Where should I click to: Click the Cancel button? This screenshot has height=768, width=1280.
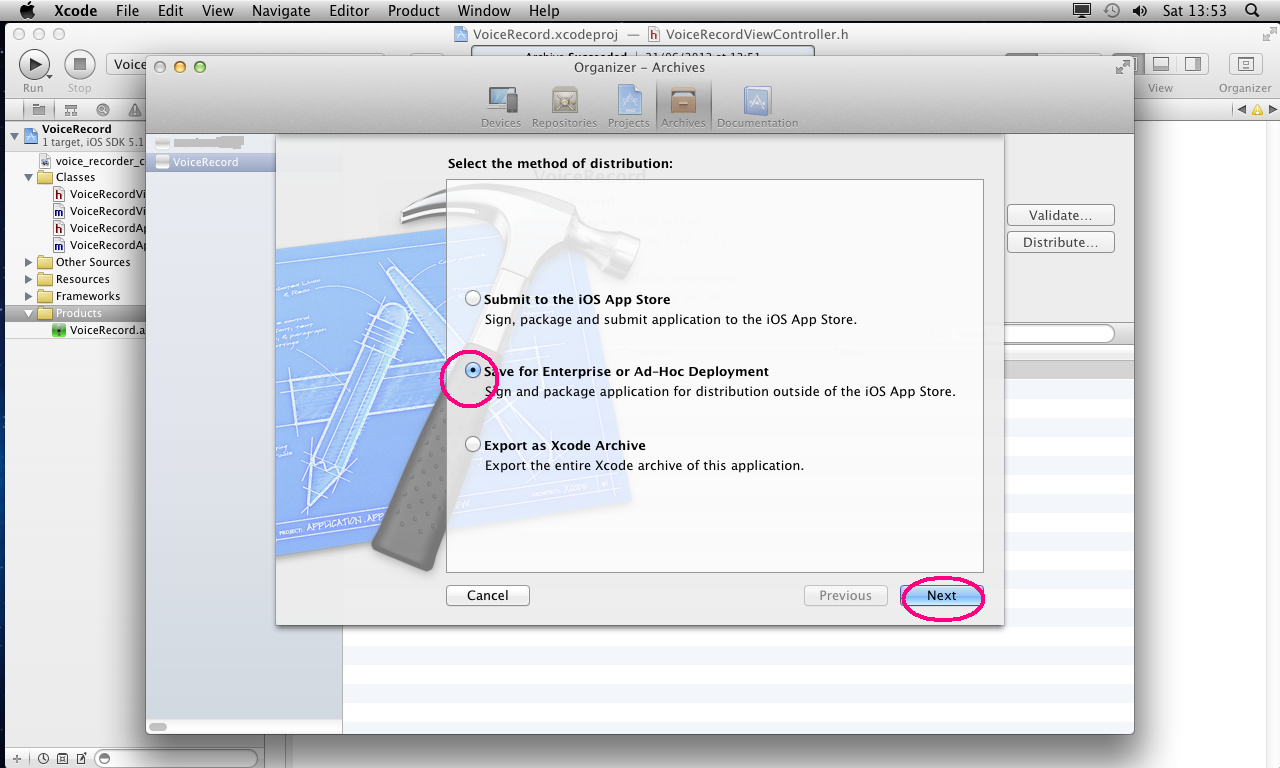pos(488,595)
